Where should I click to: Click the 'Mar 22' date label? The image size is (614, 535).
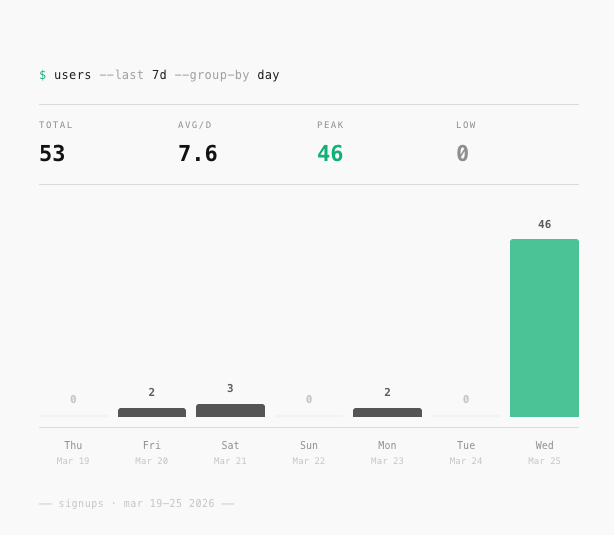tap(309, 461)
